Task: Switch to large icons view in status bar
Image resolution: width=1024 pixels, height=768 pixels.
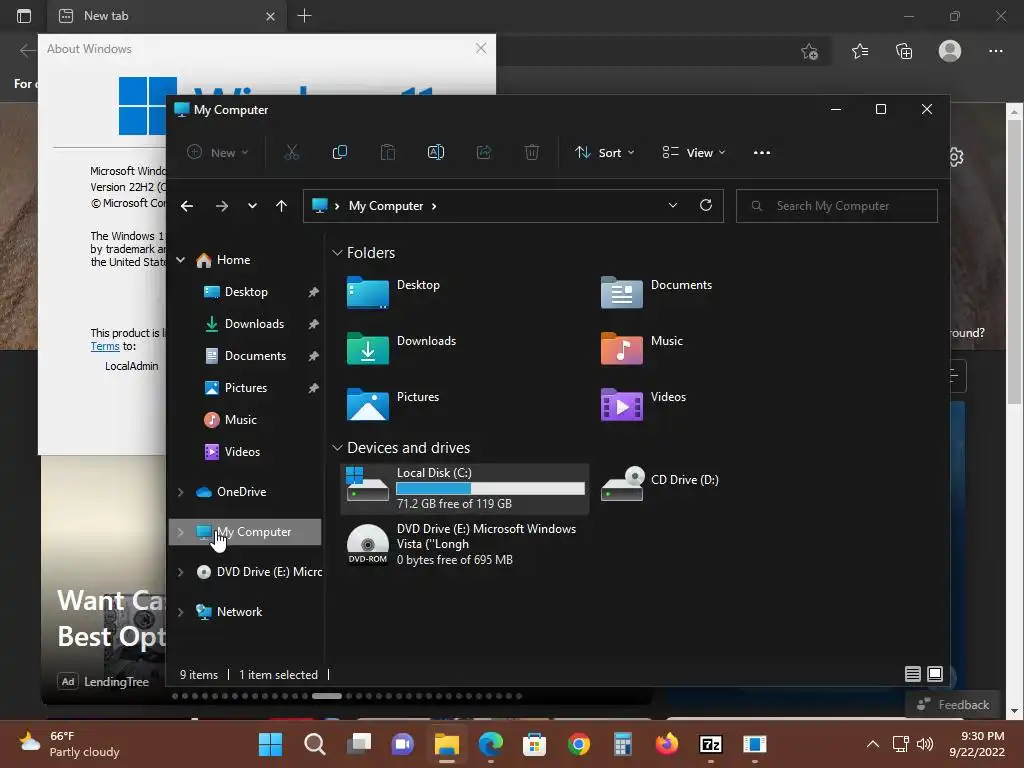Action: (935, 674)
